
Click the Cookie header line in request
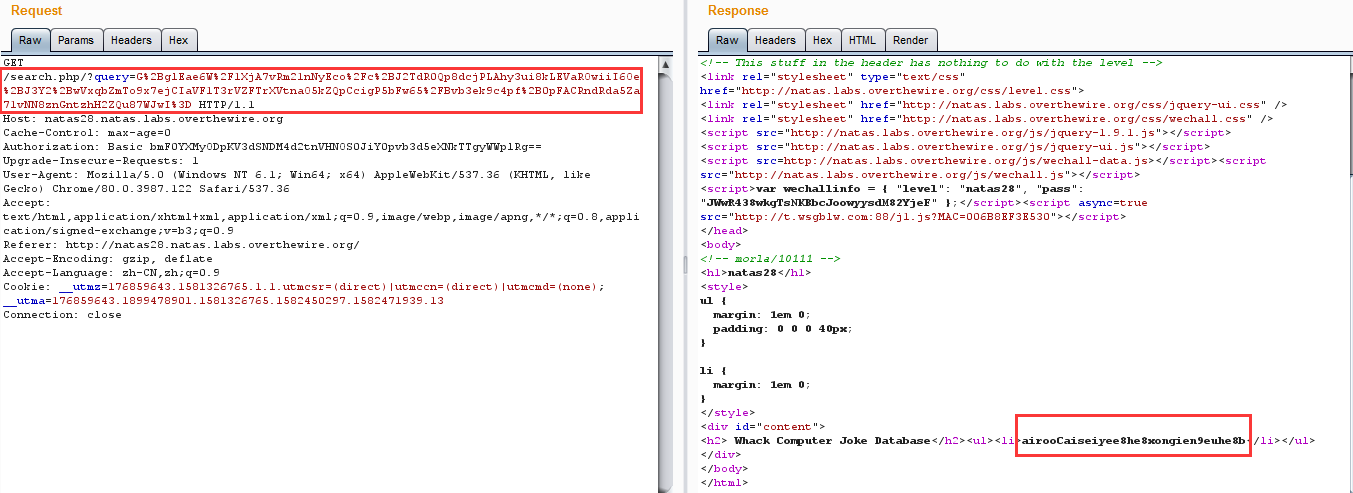pos(300,286)
